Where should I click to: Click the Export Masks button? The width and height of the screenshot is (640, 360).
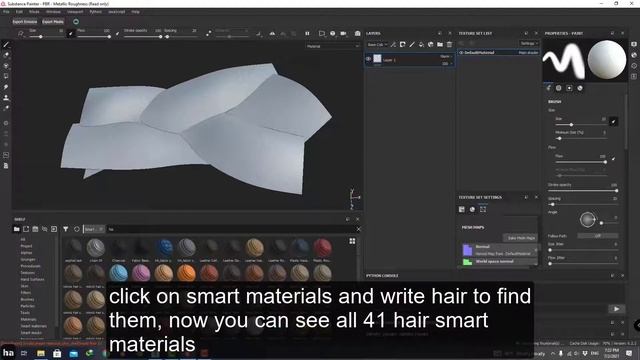pos(53,22)
